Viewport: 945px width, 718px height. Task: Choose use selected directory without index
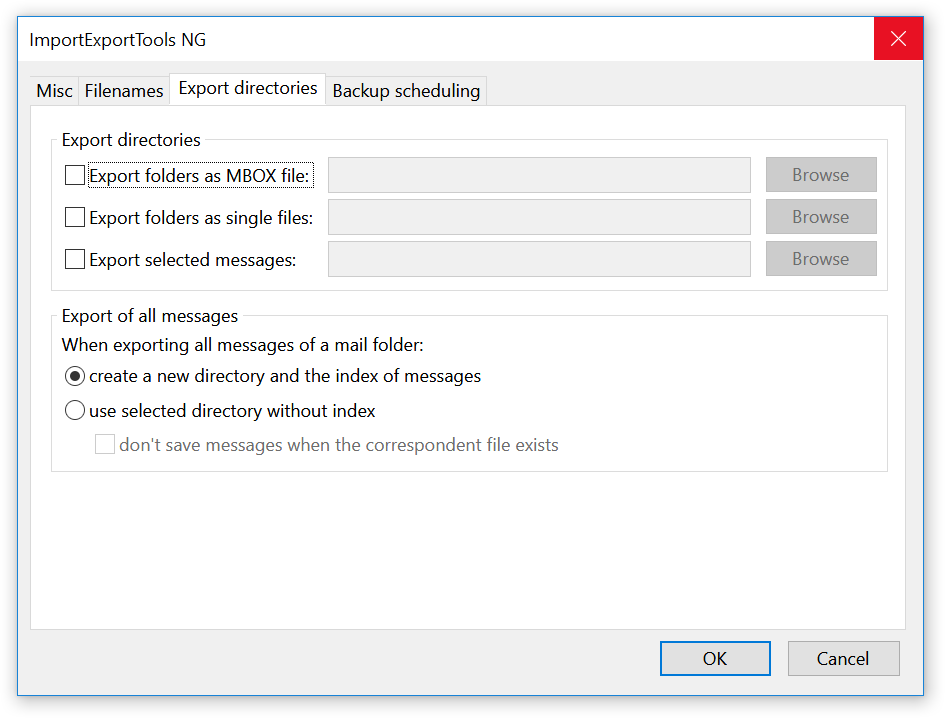pos(75,411)
